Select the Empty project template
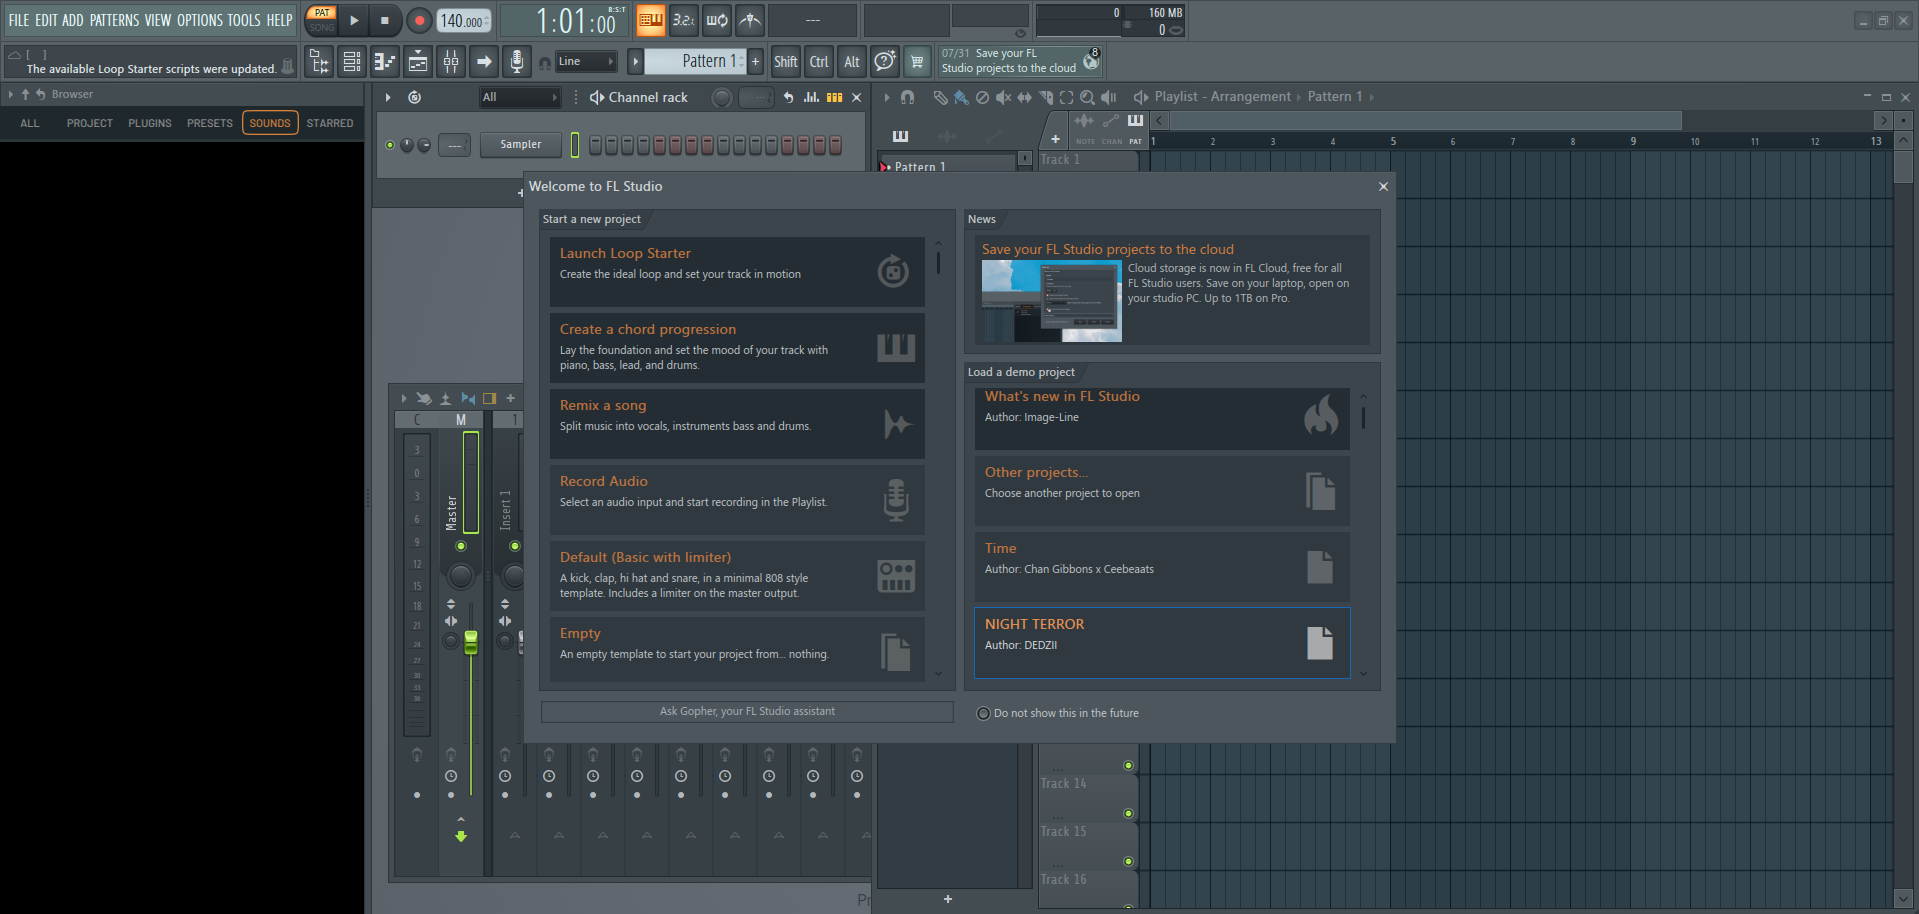This screenshot has height=914, width=1919. (737, 650)
